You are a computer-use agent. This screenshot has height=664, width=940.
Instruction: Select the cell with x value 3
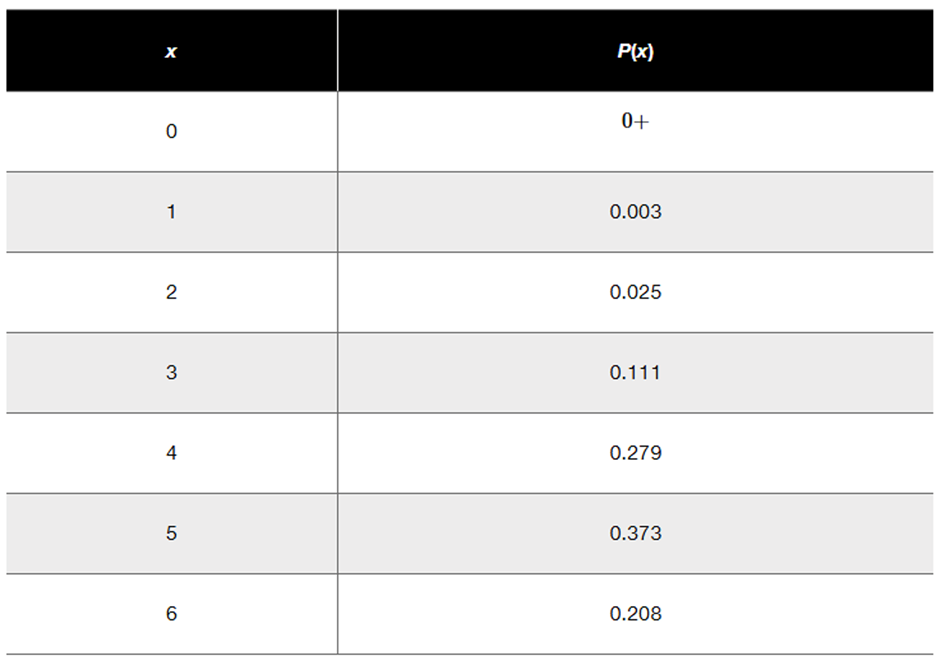[x=171, y=373]
